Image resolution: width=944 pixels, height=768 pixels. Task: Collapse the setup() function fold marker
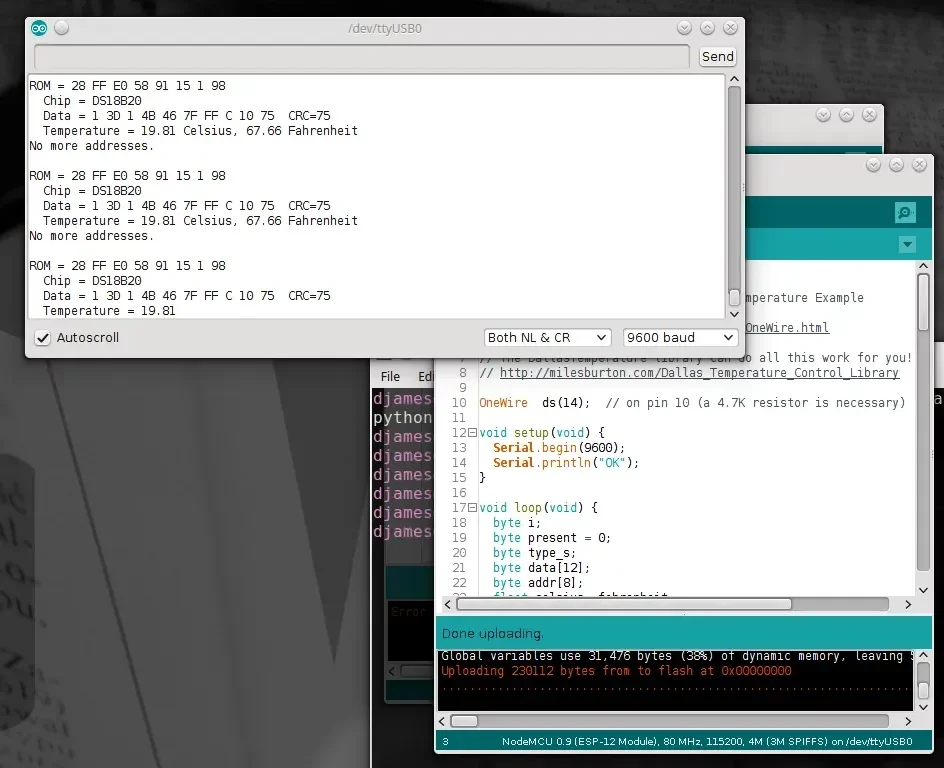tap(473, 433)
